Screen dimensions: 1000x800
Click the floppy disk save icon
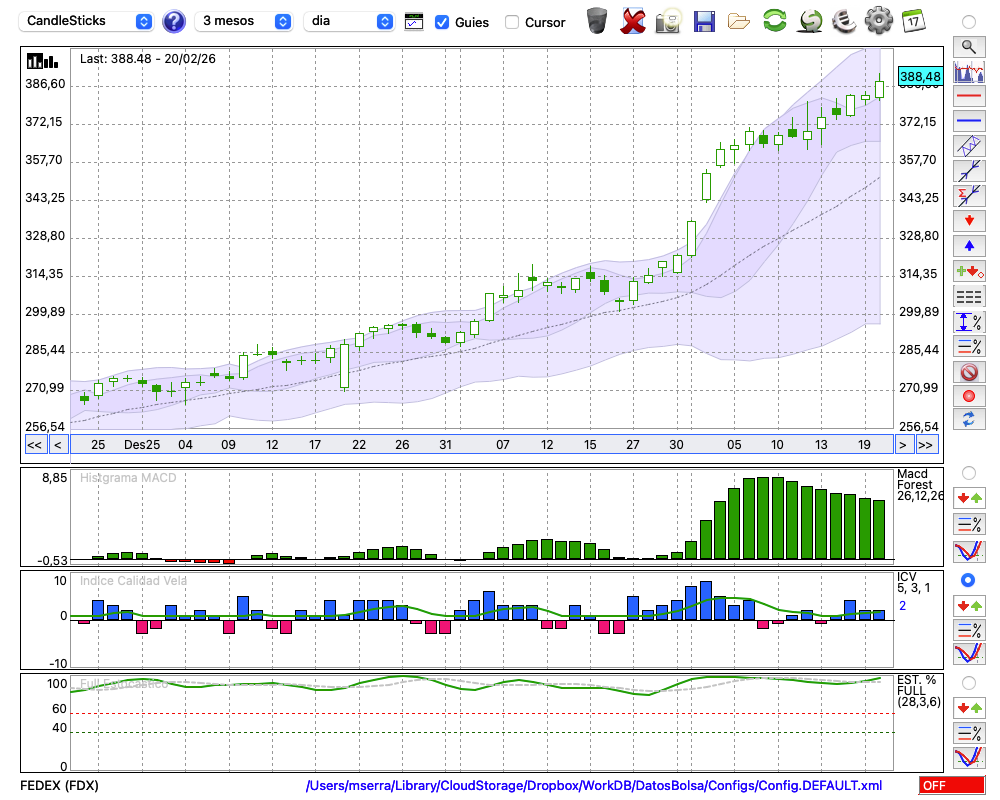coord(704,21)
